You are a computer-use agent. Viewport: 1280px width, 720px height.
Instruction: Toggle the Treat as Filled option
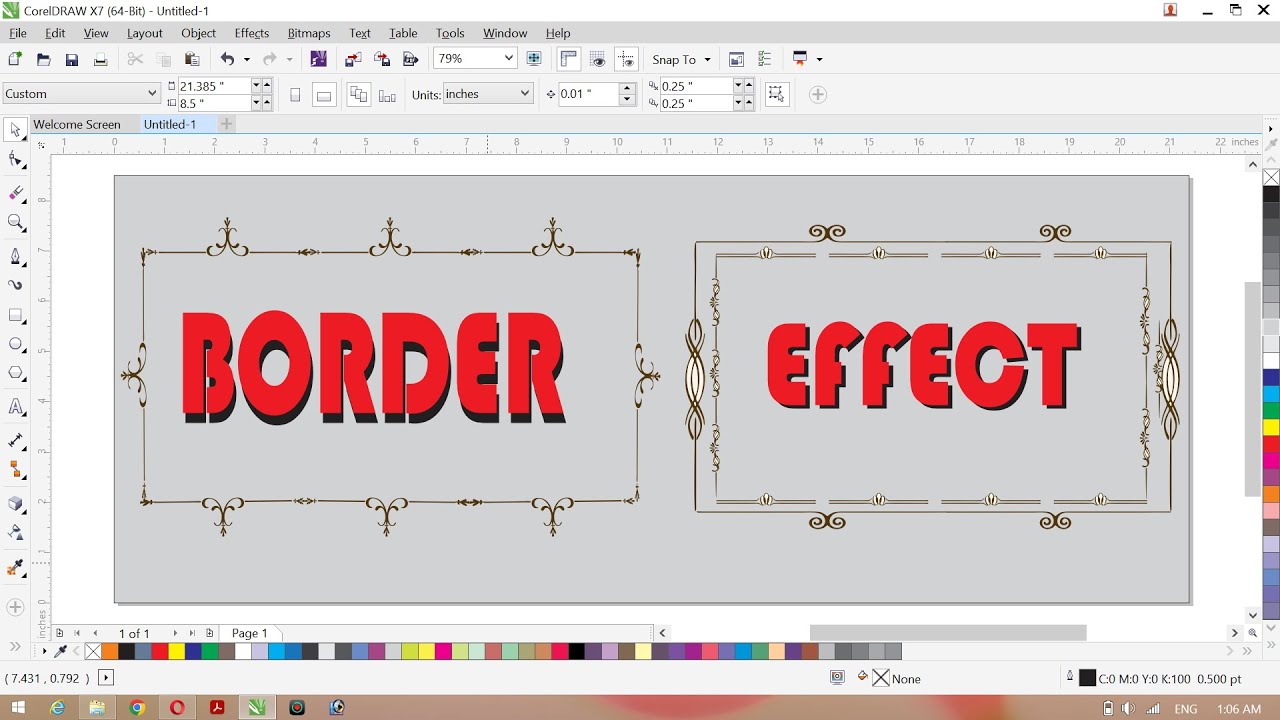point(776,94)
